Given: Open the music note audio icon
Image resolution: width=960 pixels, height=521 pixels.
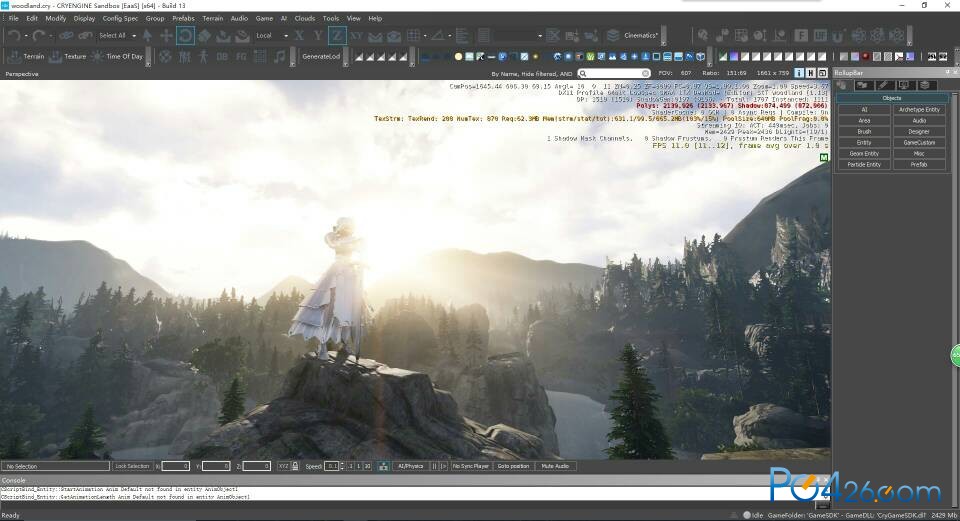Looking at the screenshot, I should click(280, 56).
